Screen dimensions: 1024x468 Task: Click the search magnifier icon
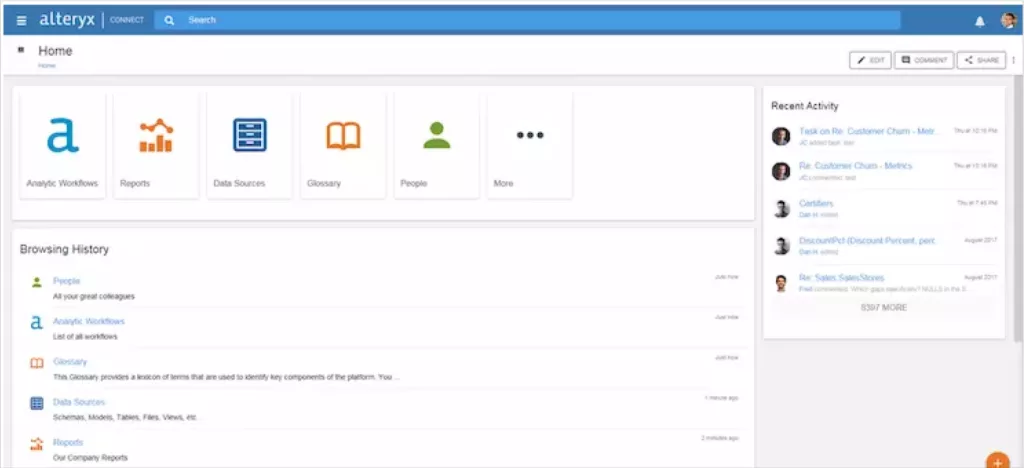[169, 20]
